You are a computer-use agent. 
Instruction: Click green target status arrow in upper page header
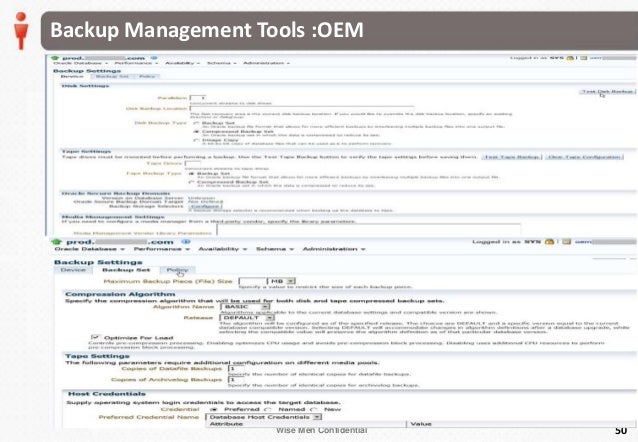point(56,58)
